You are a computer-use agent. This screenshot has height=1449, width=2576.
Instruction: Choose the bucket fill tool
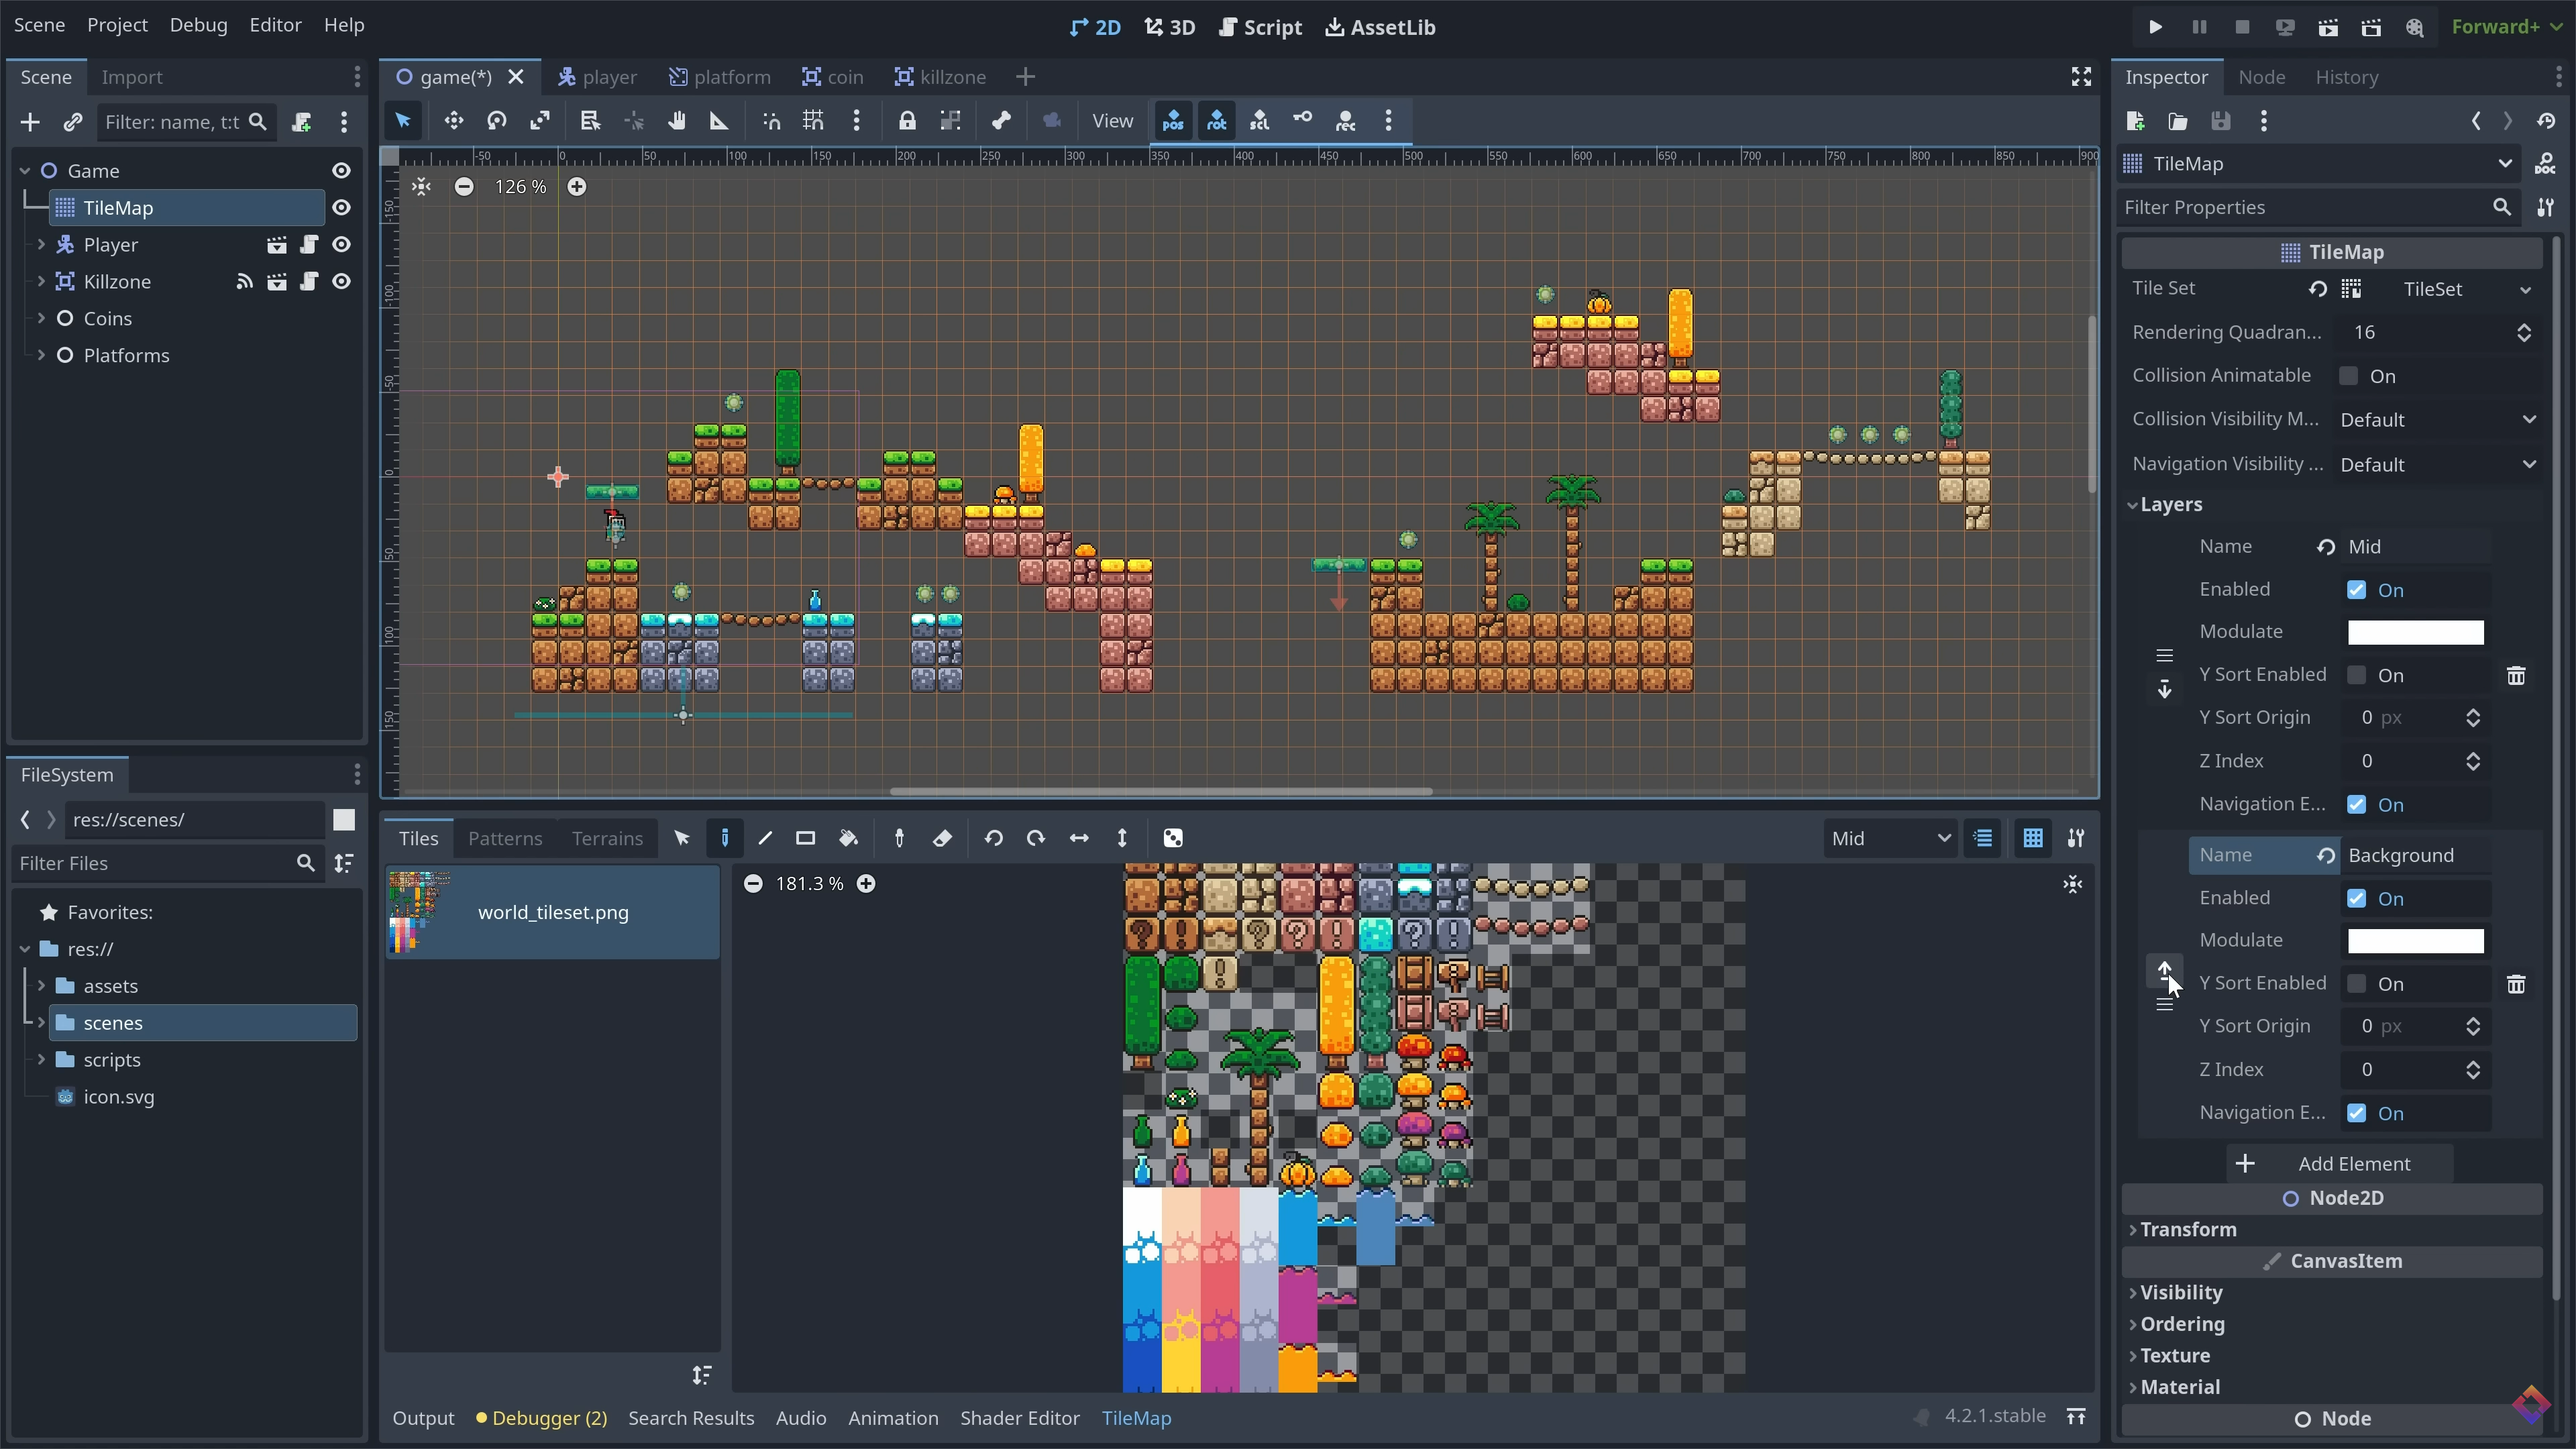pyautogui.click(x=848, y=838)
